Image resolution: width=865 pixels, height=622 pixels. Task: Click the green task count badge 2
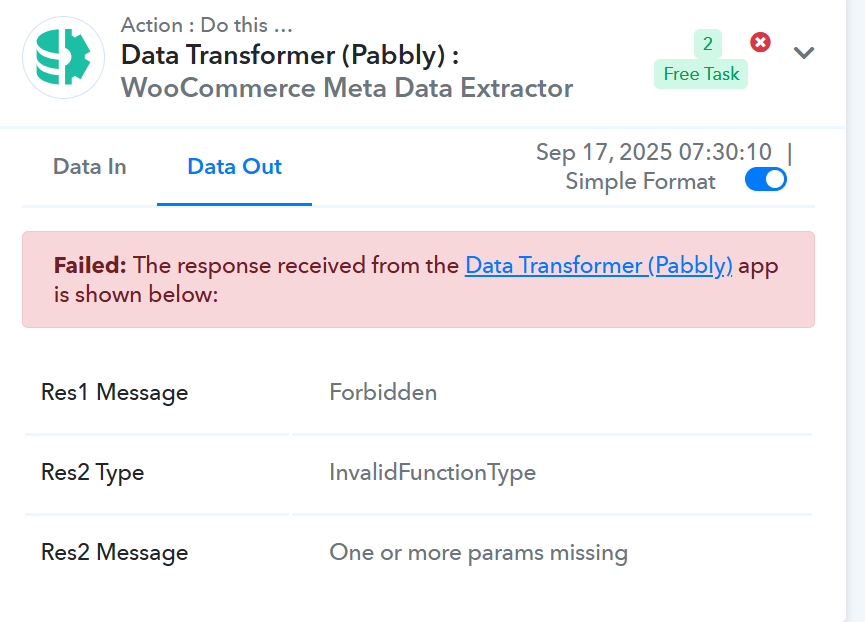point(708,44)
